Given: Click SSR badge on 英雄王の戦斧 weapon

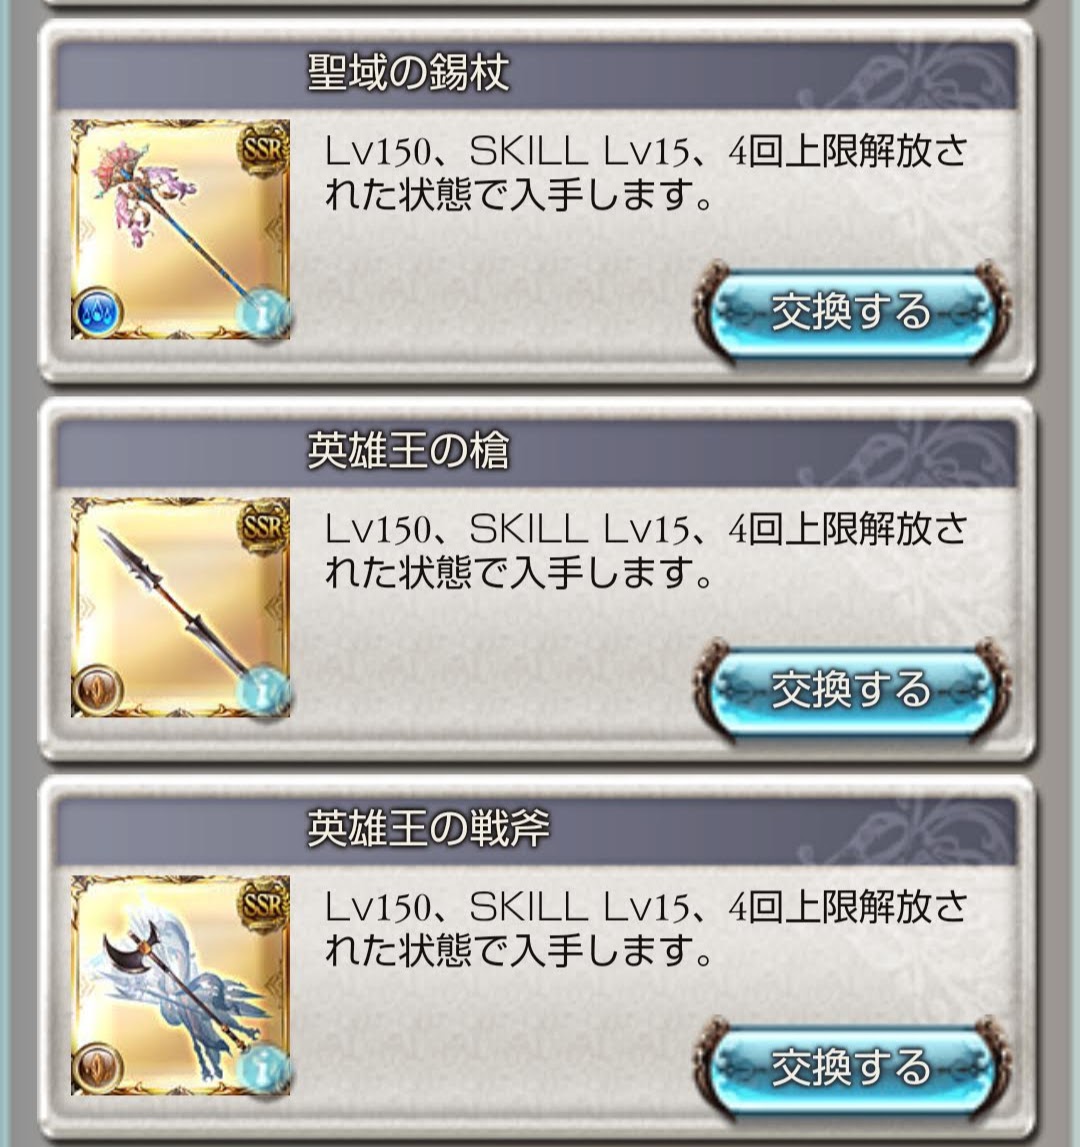Looking at the screenshot, I should tap(262, 906).
